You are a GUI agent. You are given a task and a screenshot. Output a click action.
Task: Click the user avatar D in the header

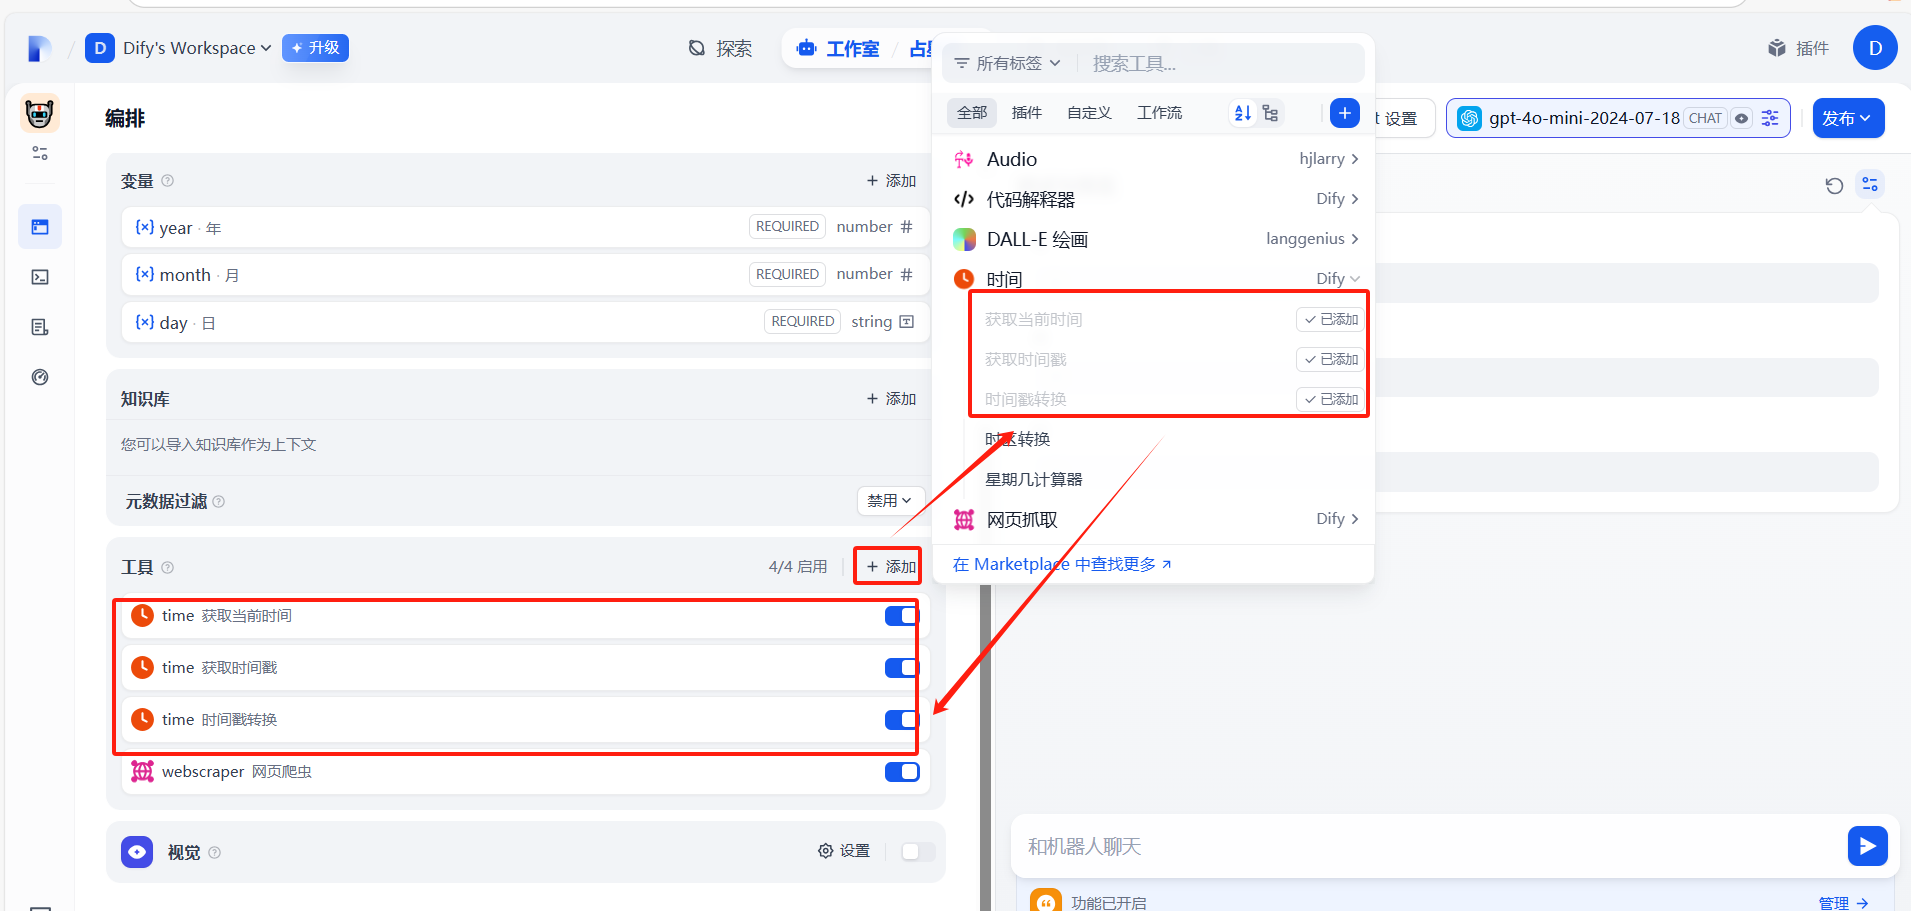(x=1875, y=48)
